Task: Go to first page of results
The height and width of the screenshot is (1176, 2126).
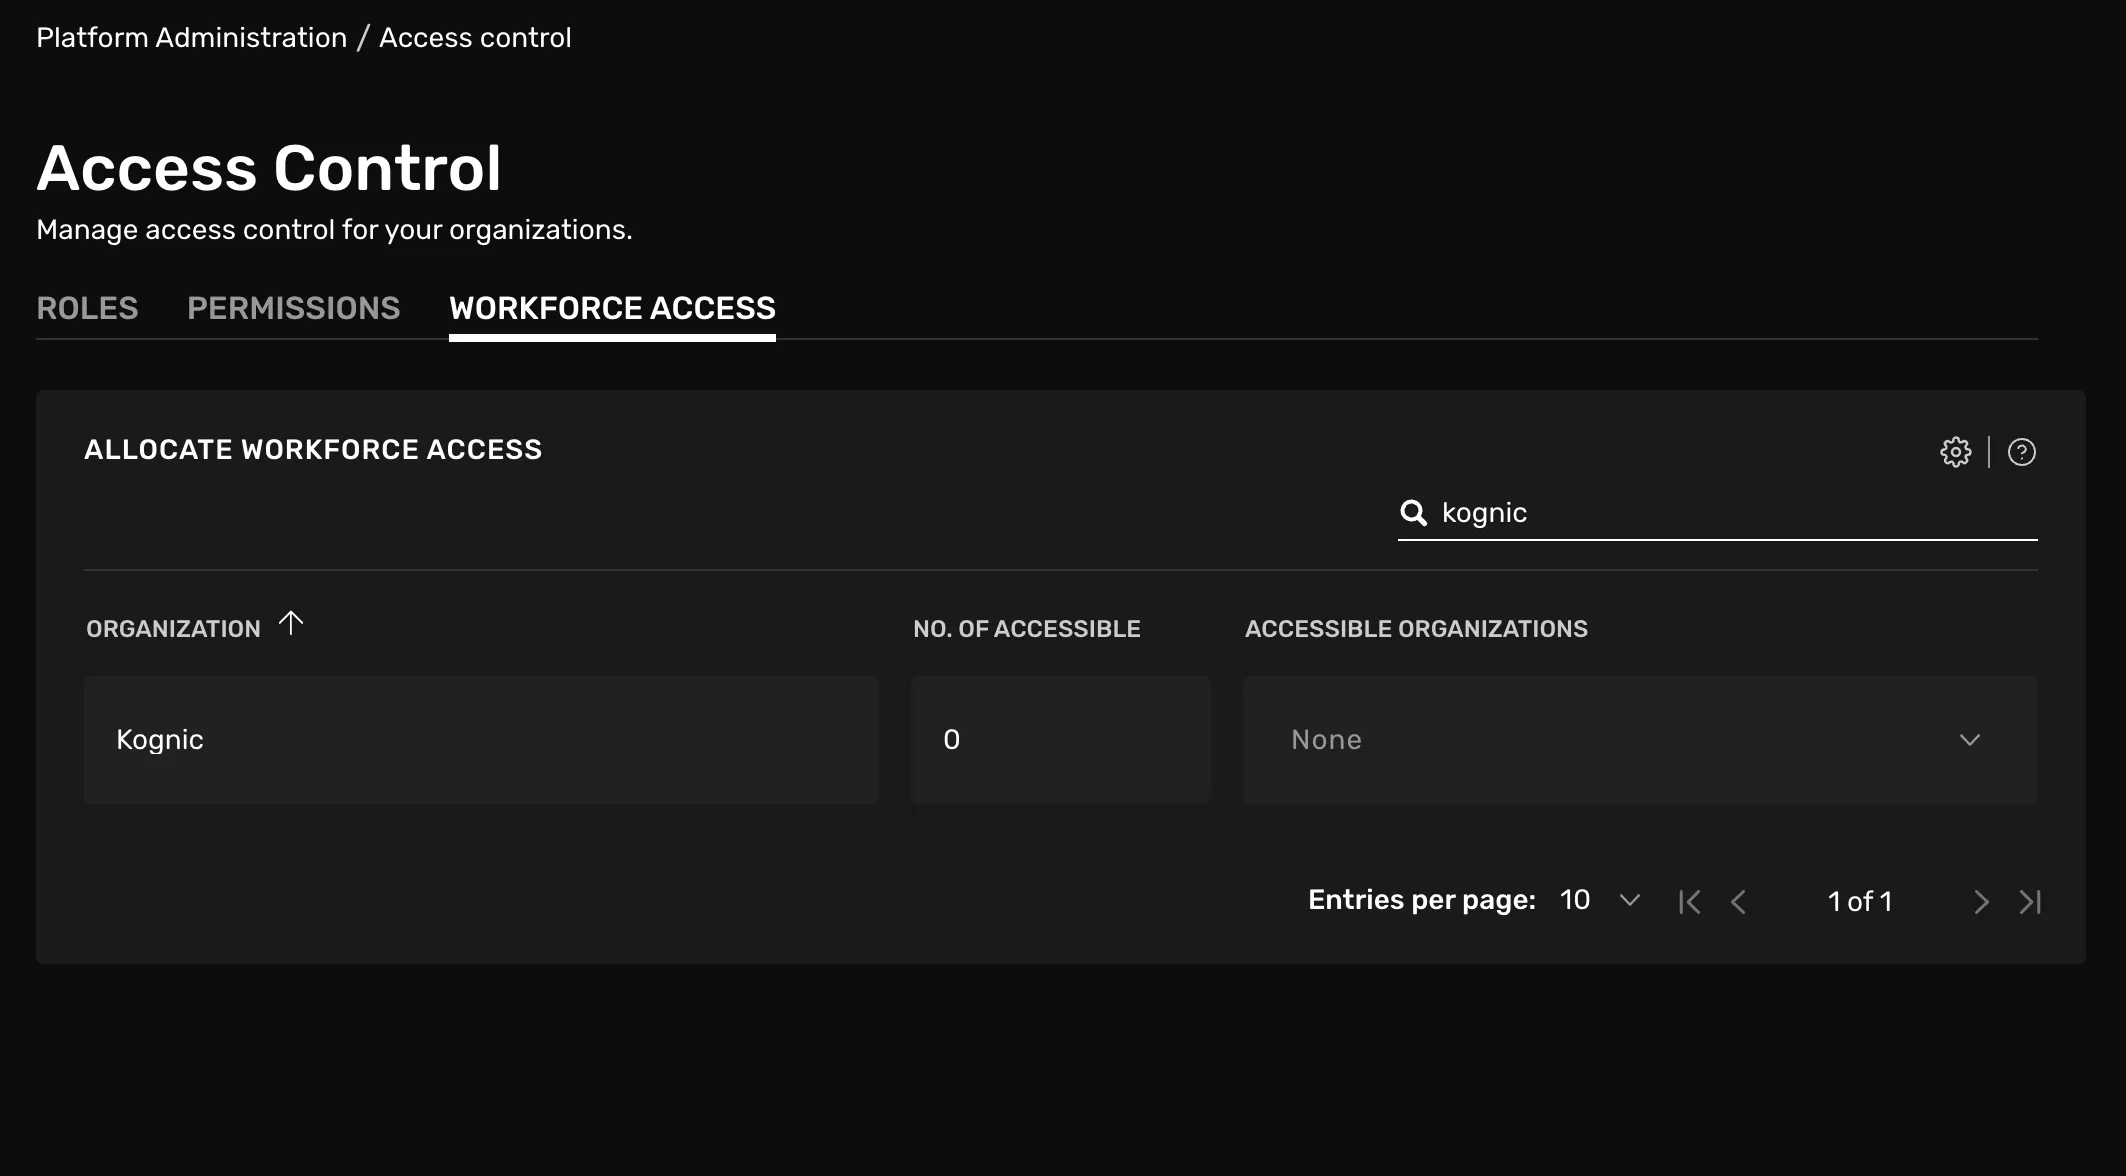Action: click(1690, 902)
